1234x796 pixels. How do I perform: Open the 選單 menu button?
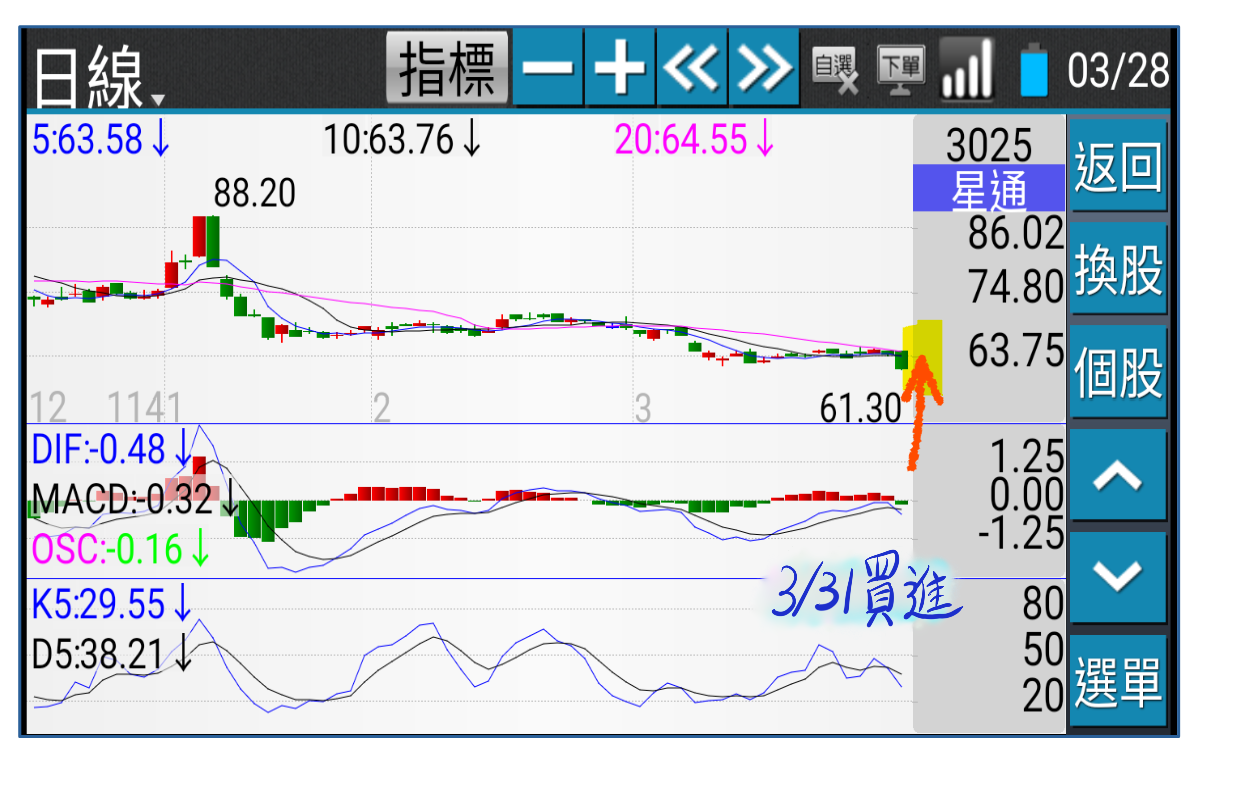(x=1118, y=682)
